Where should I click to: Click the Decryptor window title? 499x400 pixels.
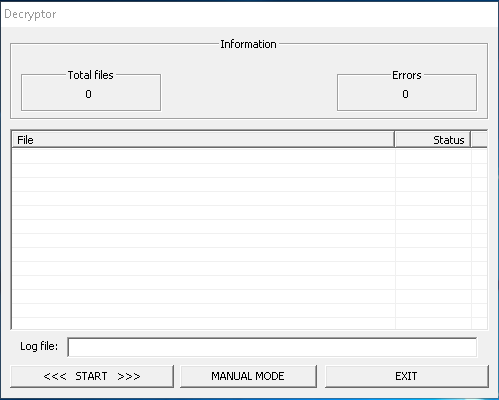[30, 14]
